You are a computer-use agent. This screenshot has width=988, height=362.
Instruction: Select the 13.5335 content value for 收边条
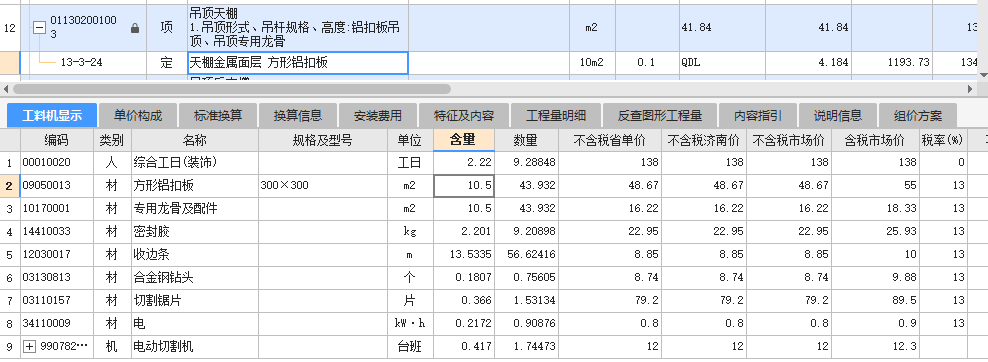(x=464, y=255)
